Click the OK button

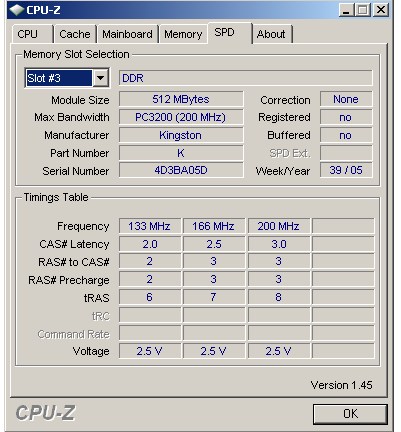350,414
